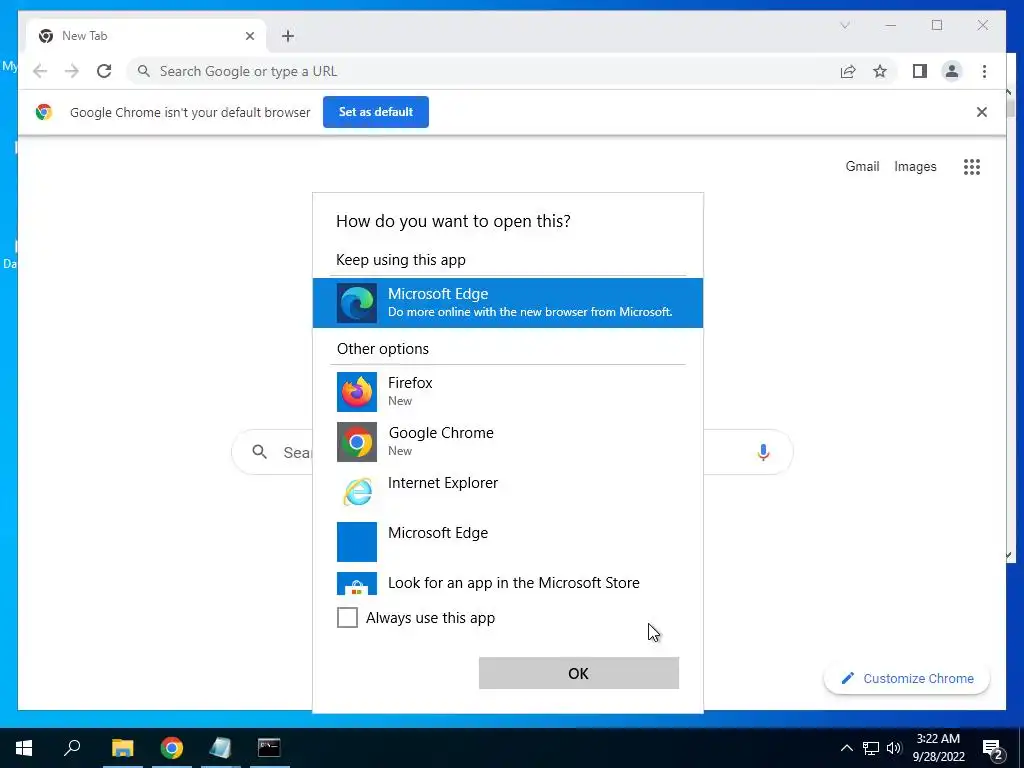
Task: Open the notification center
Action: tap(993, 749)
